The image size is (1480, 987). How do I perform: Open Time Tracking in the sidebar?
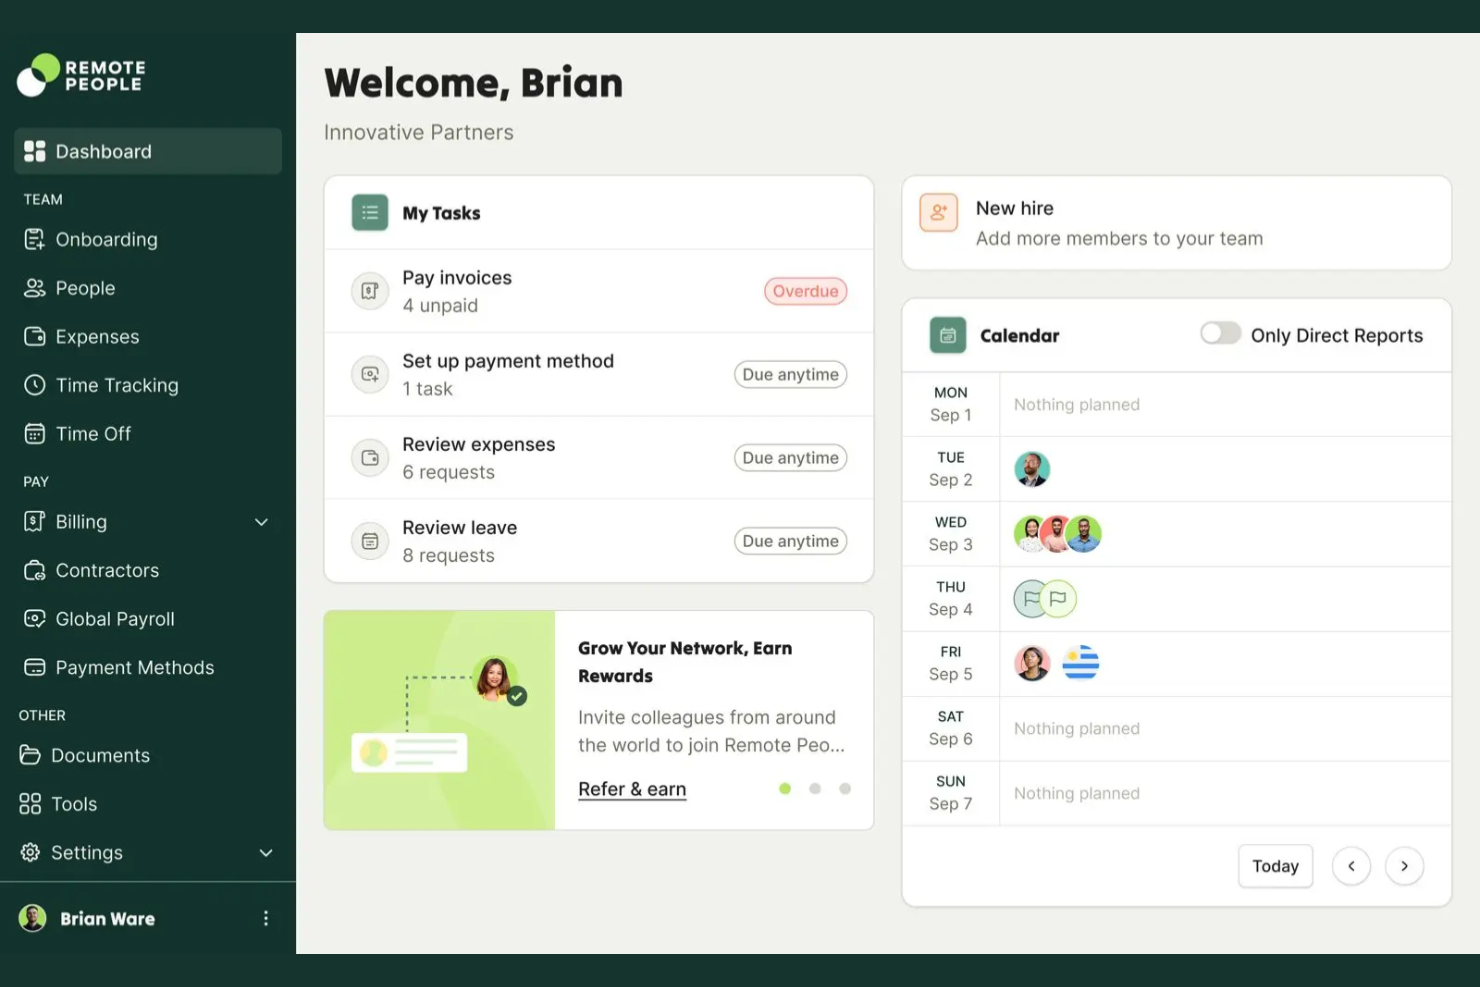pyautogui.click(x=116, y=385)
